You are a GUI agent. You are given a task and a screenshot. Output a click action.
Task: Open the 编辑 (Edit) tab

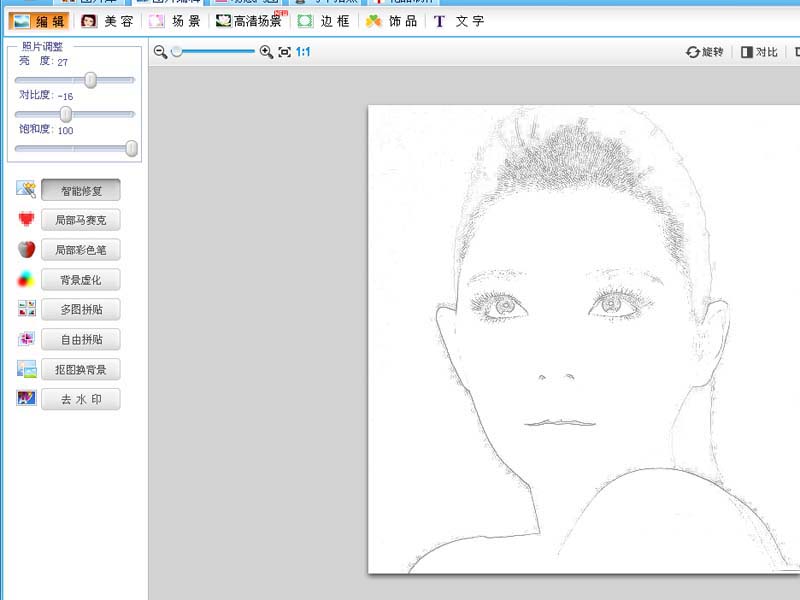[x=39, y=21]
